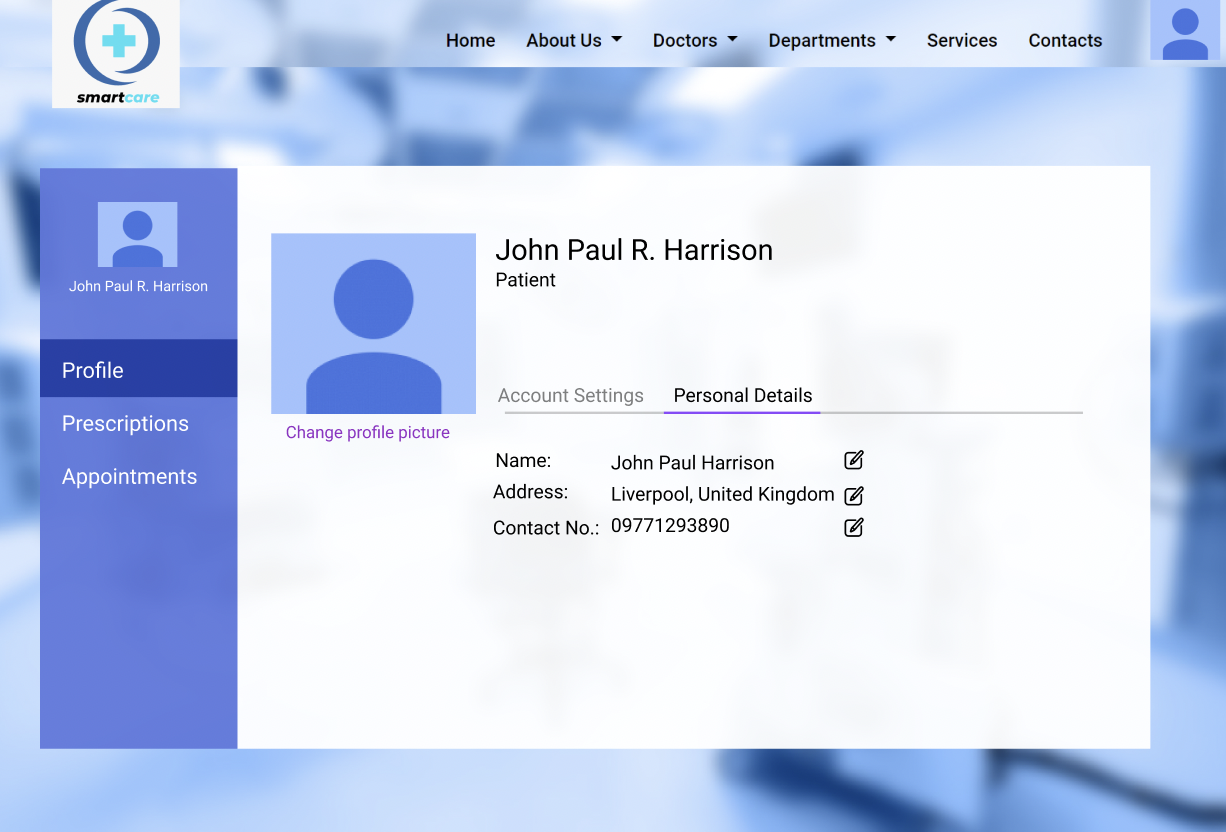Open Prescriptions from the sidebar
The image size is (1226, 832).
click(125, 423)
